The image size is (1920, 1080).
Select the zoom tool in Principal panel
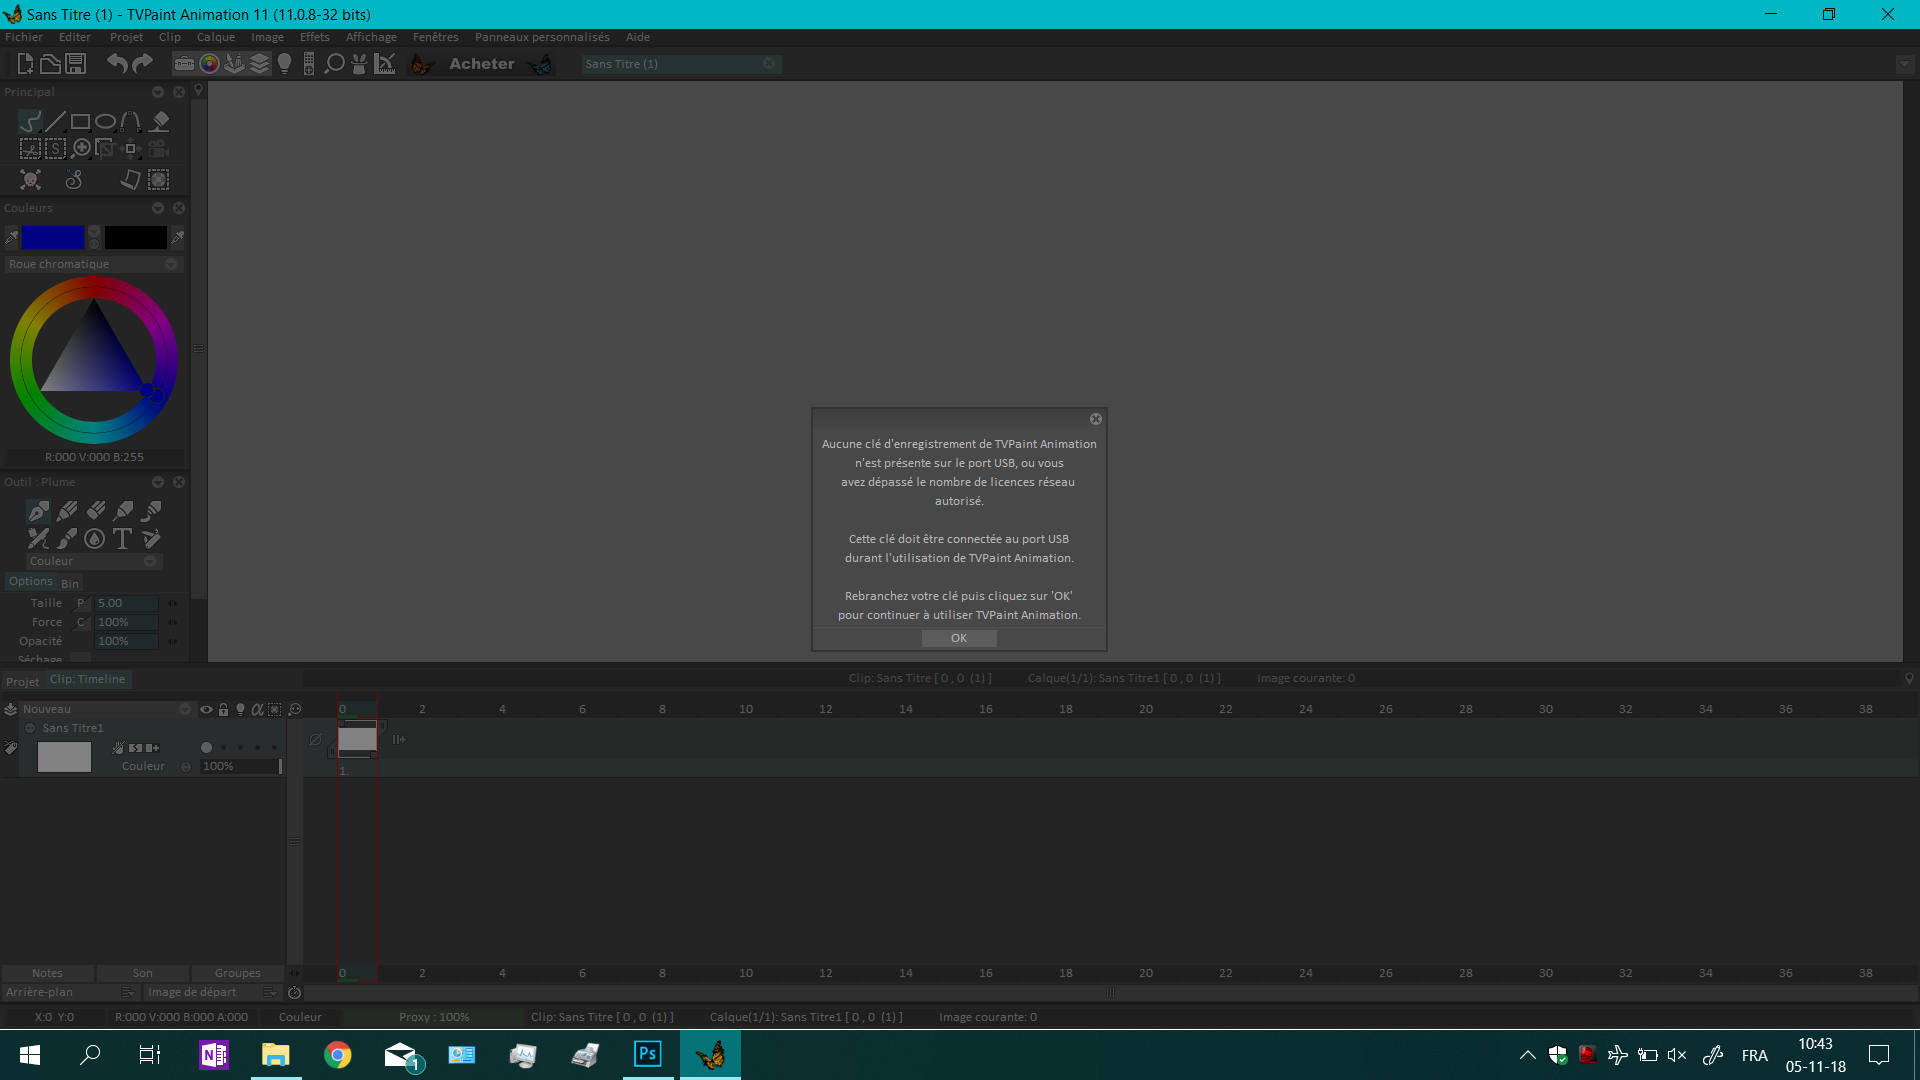[x=82, y=148]
